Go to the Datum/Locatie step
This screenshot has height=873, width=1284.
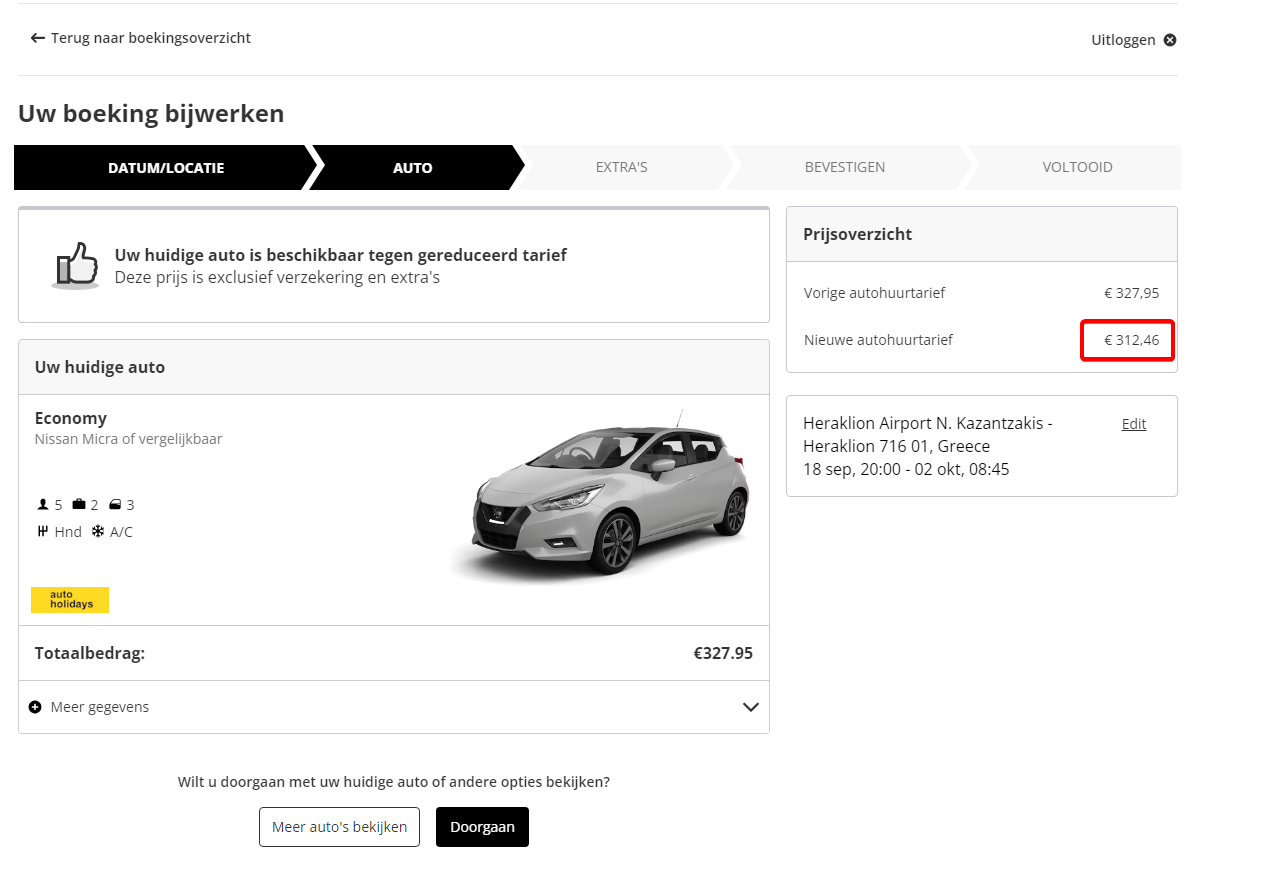click(166, 167)
